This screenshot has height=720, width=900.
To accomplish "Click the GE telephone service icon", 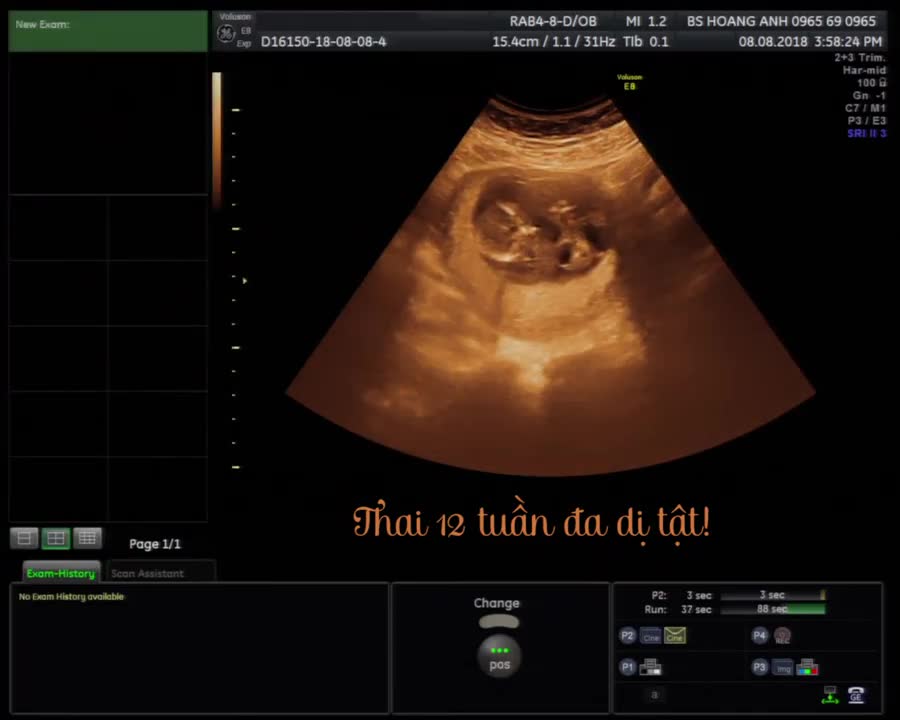I will coord(856,695).
